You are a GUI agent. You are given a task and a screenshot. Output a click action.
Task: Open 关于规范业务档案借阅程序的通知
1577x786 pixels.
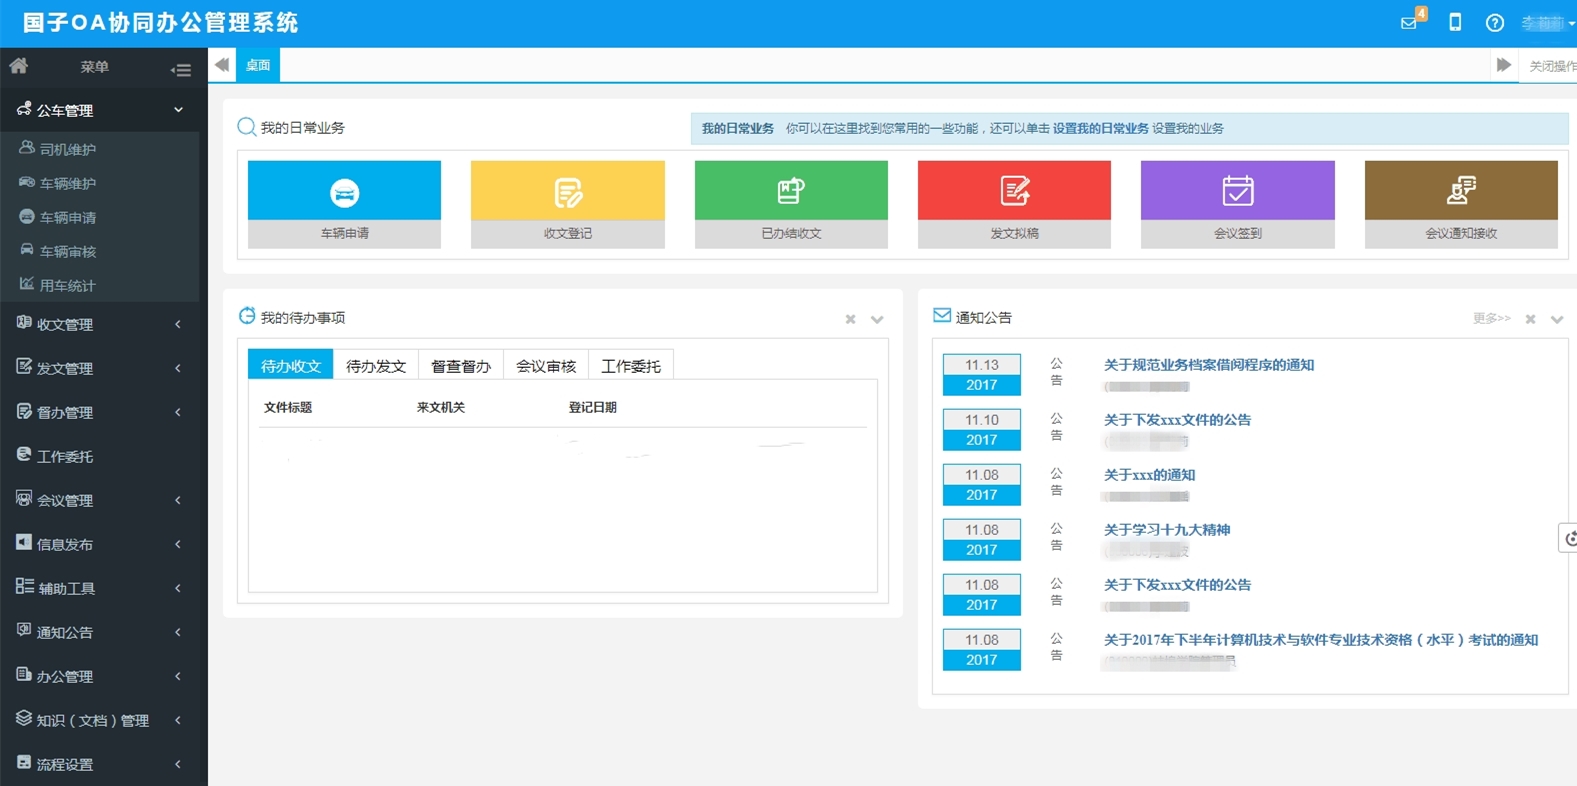coord(1209,365)
